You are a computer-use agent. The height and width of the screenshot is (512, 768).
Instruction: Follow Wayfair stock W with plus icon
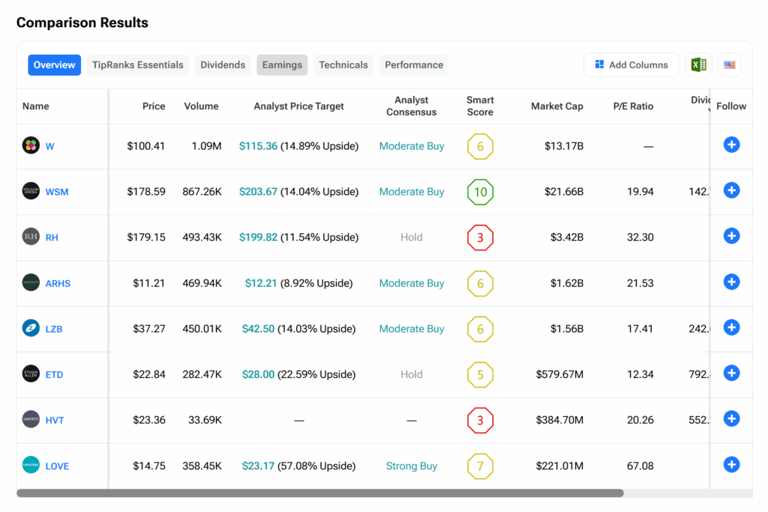pos(731,145)
